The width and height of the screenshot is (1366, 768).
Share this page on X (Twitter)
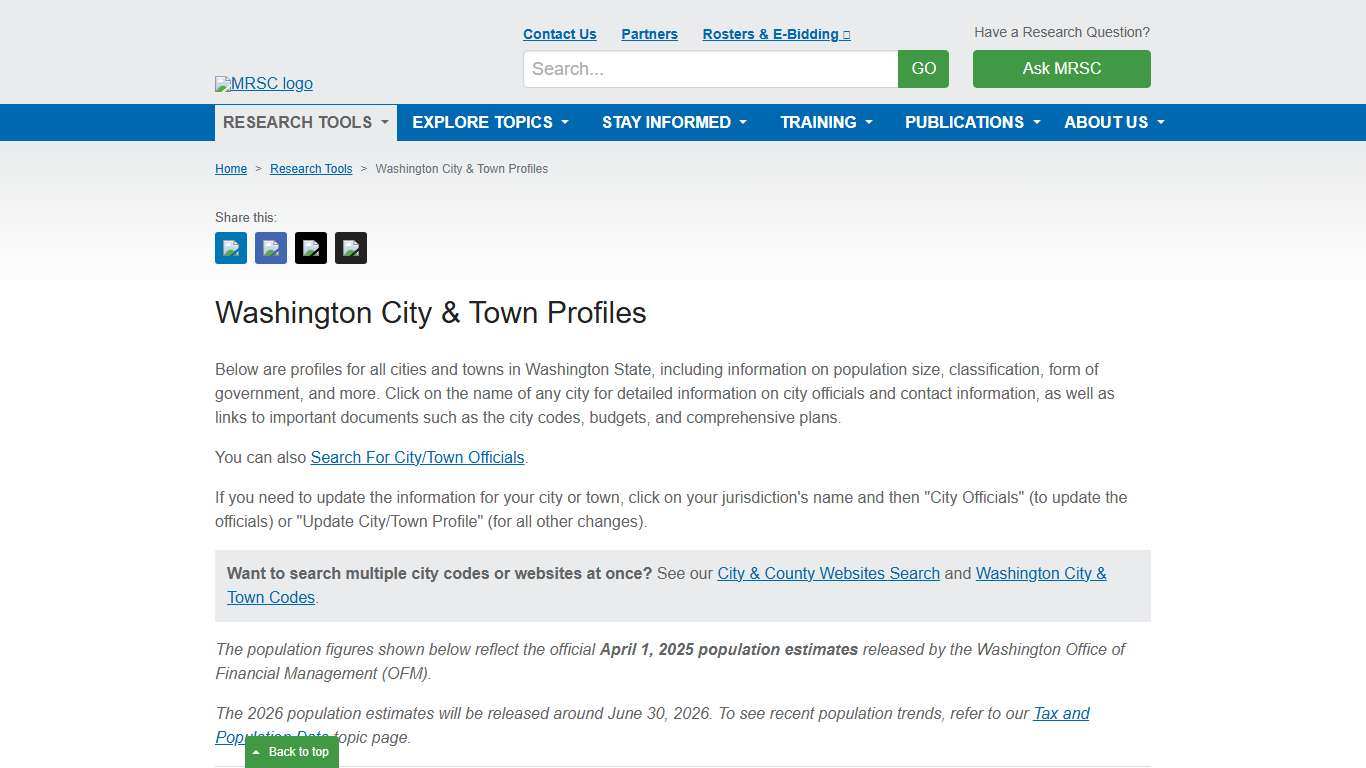coord(310,248)
